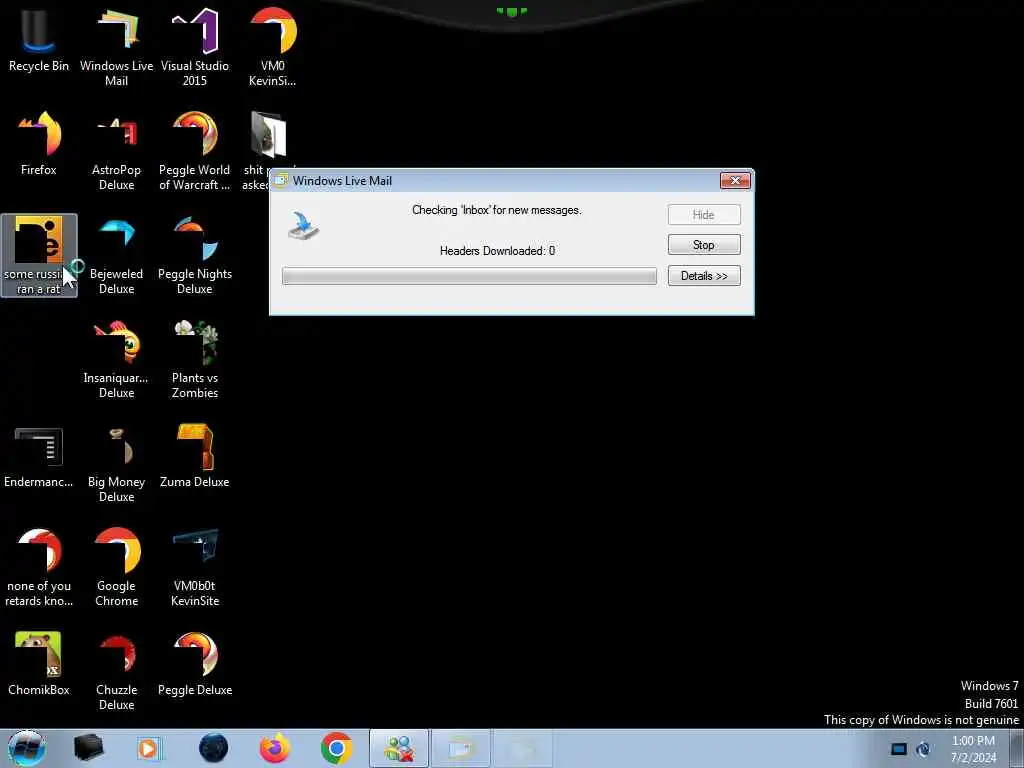Click the Show desktop strip on the taskbar
Viewport: 1024px width, 768px height.
point(1017,749)
